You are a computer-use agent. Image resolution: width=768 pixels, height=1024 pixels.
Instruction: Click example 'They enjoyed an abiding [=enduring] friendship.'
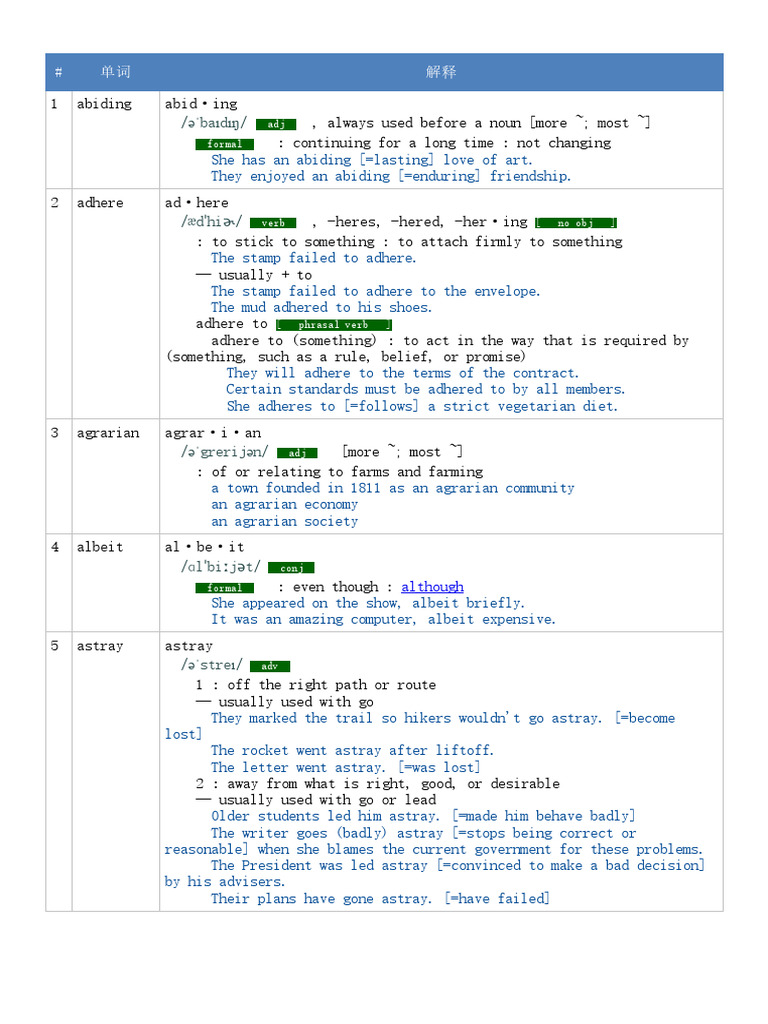(391, 176)
